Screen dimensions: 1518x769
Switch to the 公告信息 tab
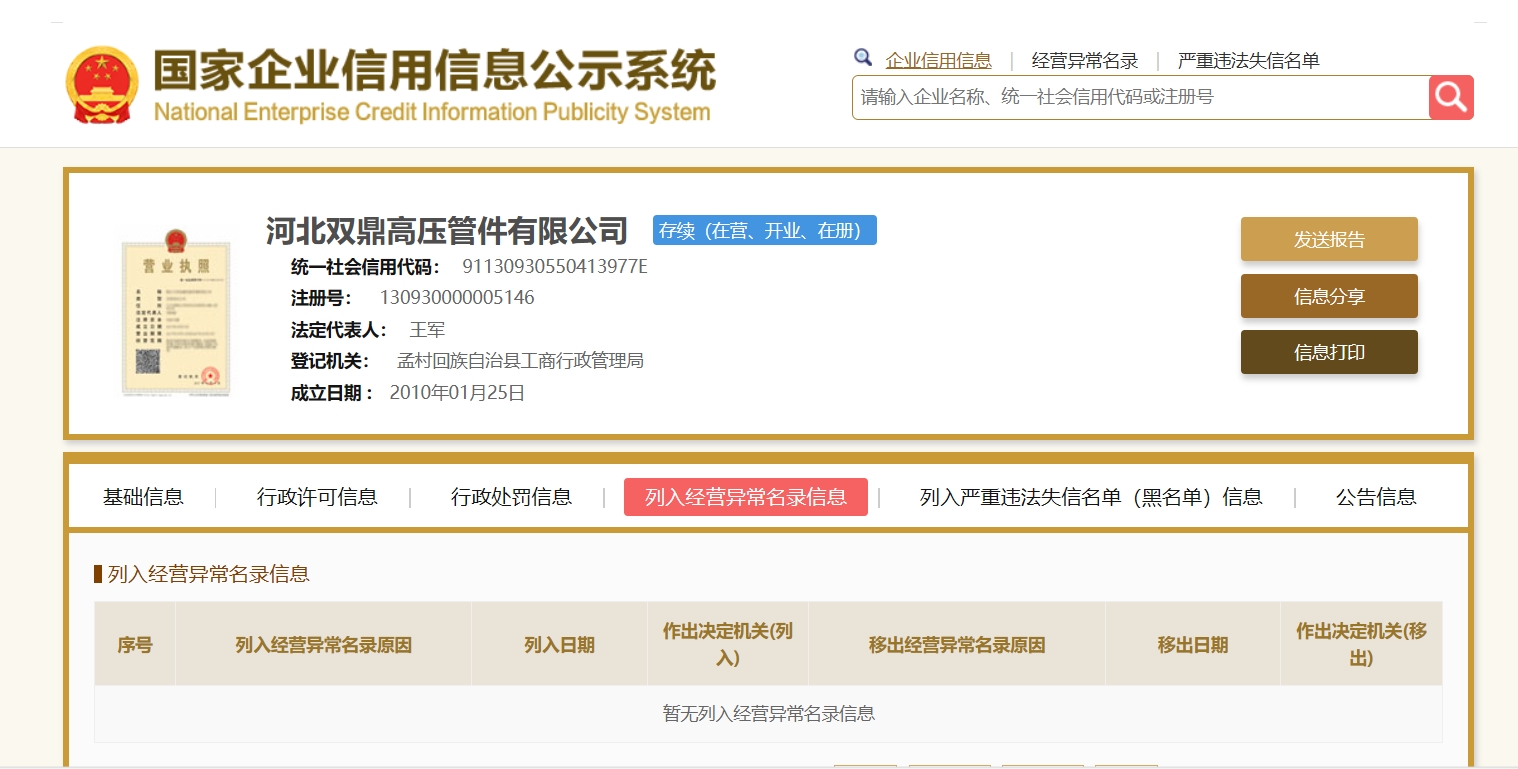pyautogui.click(x=1376, y=497)
